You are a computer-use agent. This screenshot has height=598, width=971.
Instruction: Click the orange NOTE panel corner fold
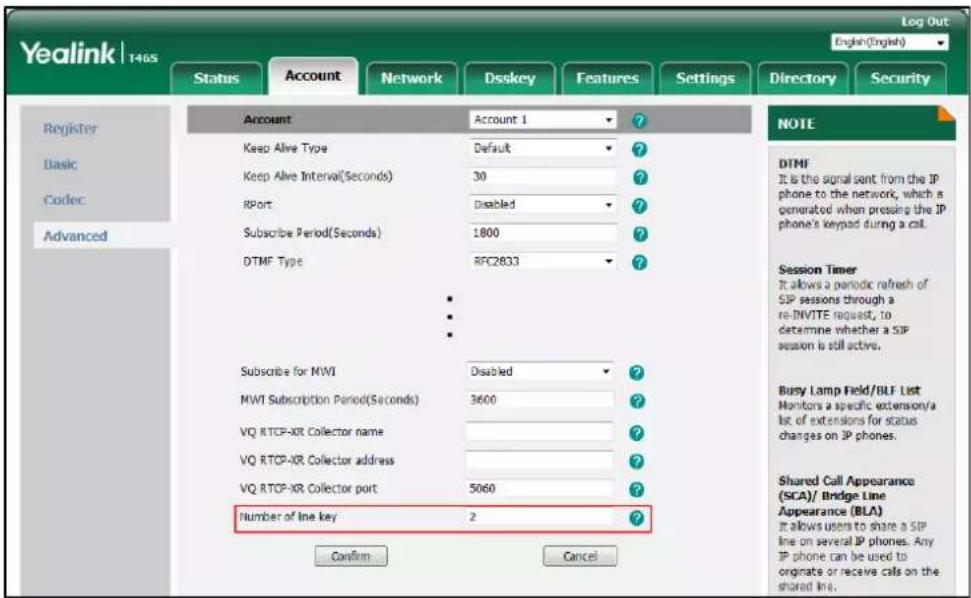point(946,113)
